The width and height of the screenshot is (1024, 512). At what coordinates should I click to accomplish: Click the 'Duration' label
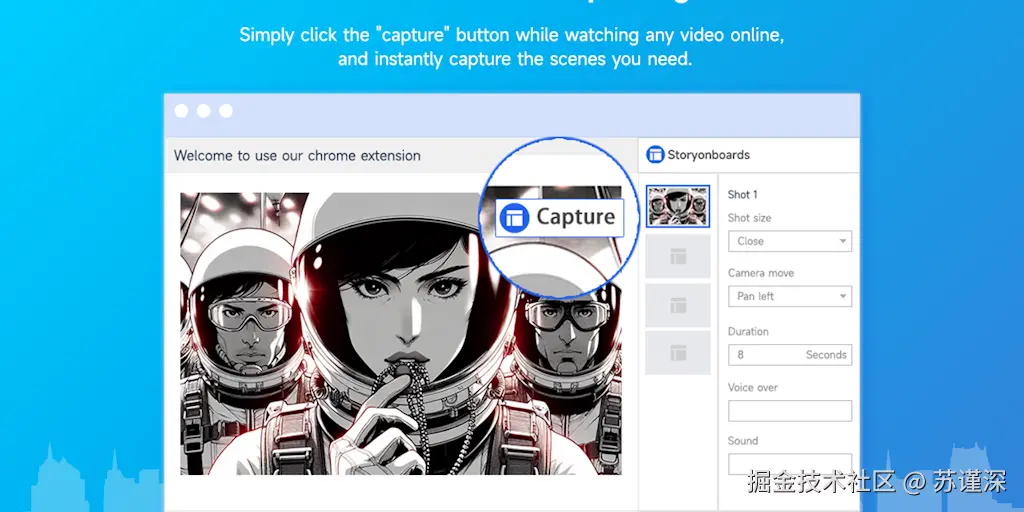coord(748,332)
